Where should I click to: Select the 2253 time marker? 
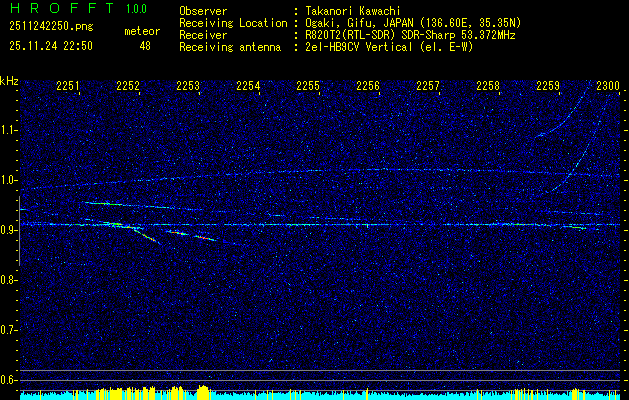[188, 87]
